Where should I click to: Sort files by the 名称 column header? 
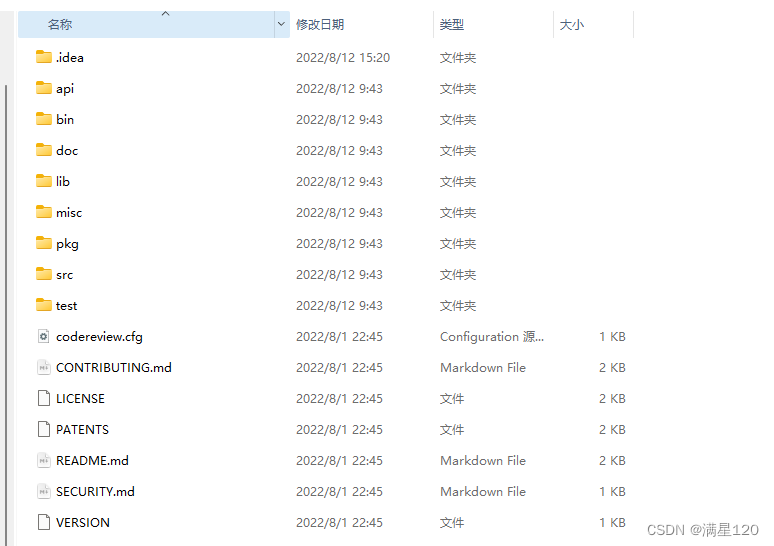pyautogui.click(x=147, y=24)
